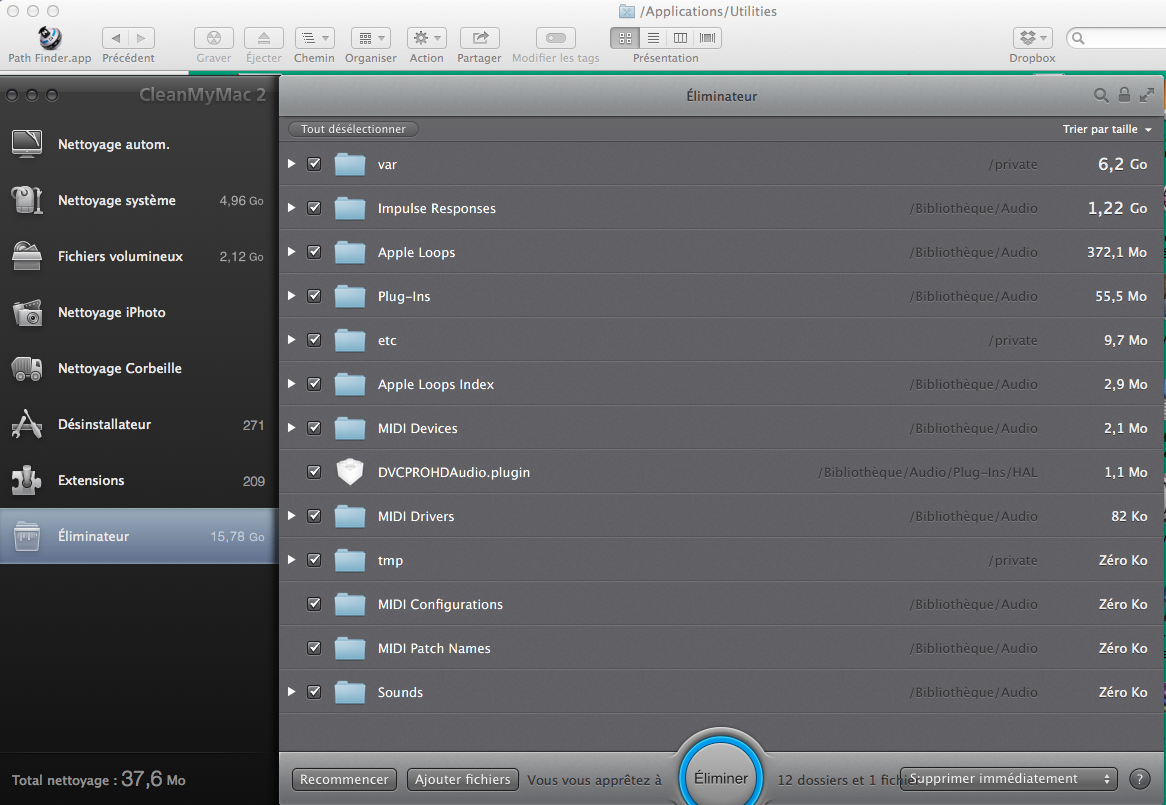Click Tout désélectionner button
This screenshot has width=1166, height=805.
click(353, 130)
